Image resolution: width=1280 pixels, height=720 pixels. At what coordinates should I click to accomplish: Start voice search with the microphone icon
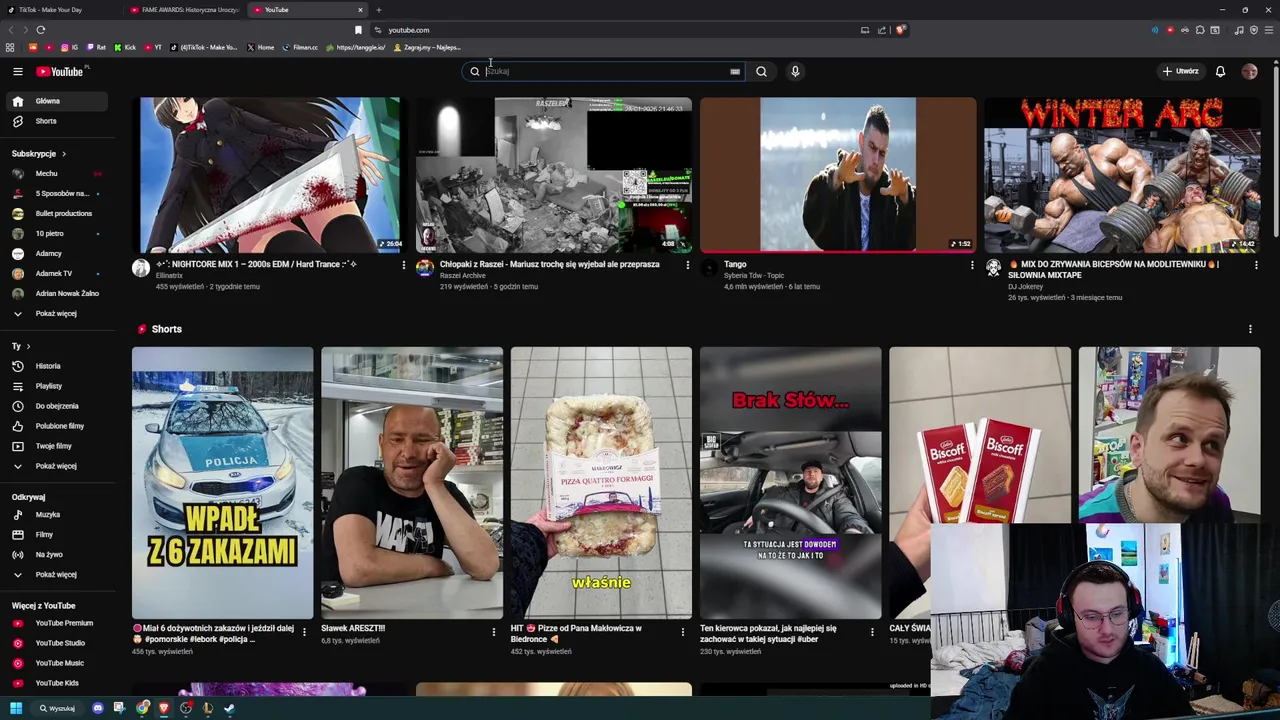(x=795, y=71)
